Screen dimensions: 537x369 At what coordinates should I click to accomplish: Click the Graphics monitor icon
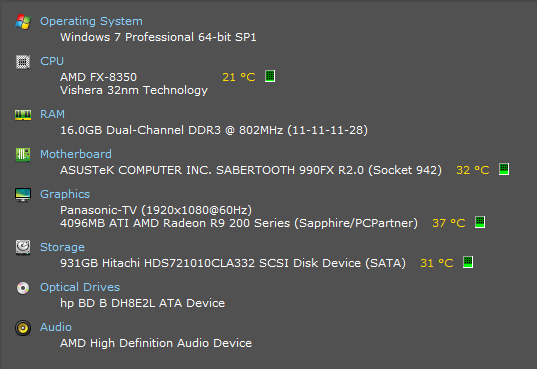[x=23, y=195]
